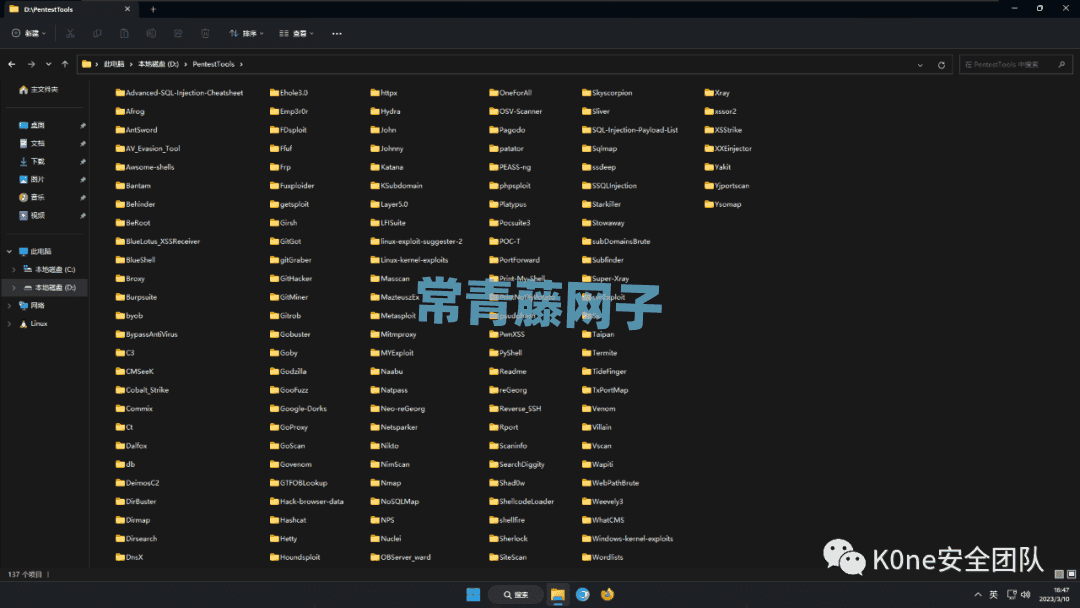Collapse the This PC (此电脑) tree node
This screenshot has width=1080, height=608.
click(9, 252)
